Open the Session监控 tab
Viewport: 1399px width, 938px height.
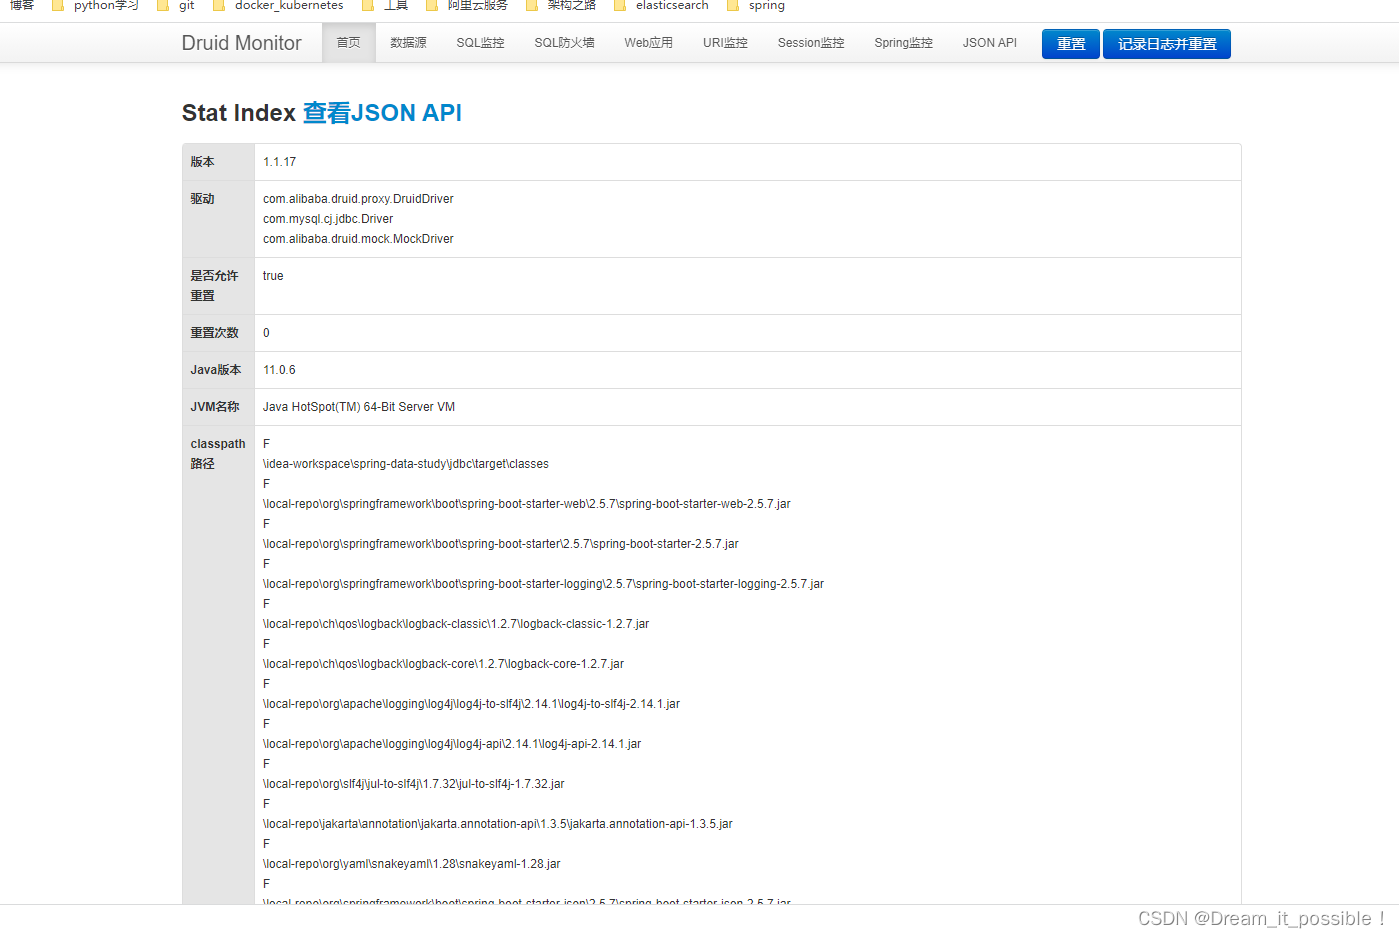pos(810,43)
